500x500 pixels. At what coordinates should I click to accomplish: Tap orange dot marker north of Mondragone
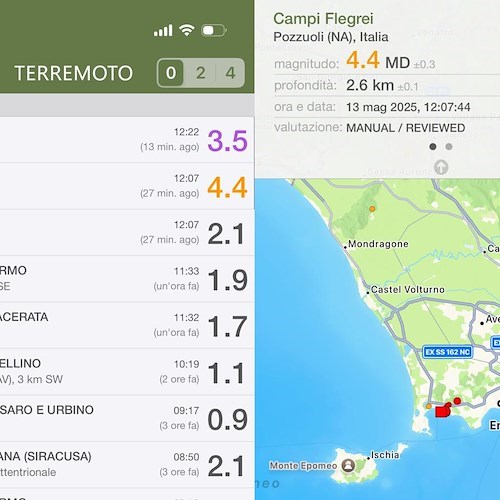372,209
